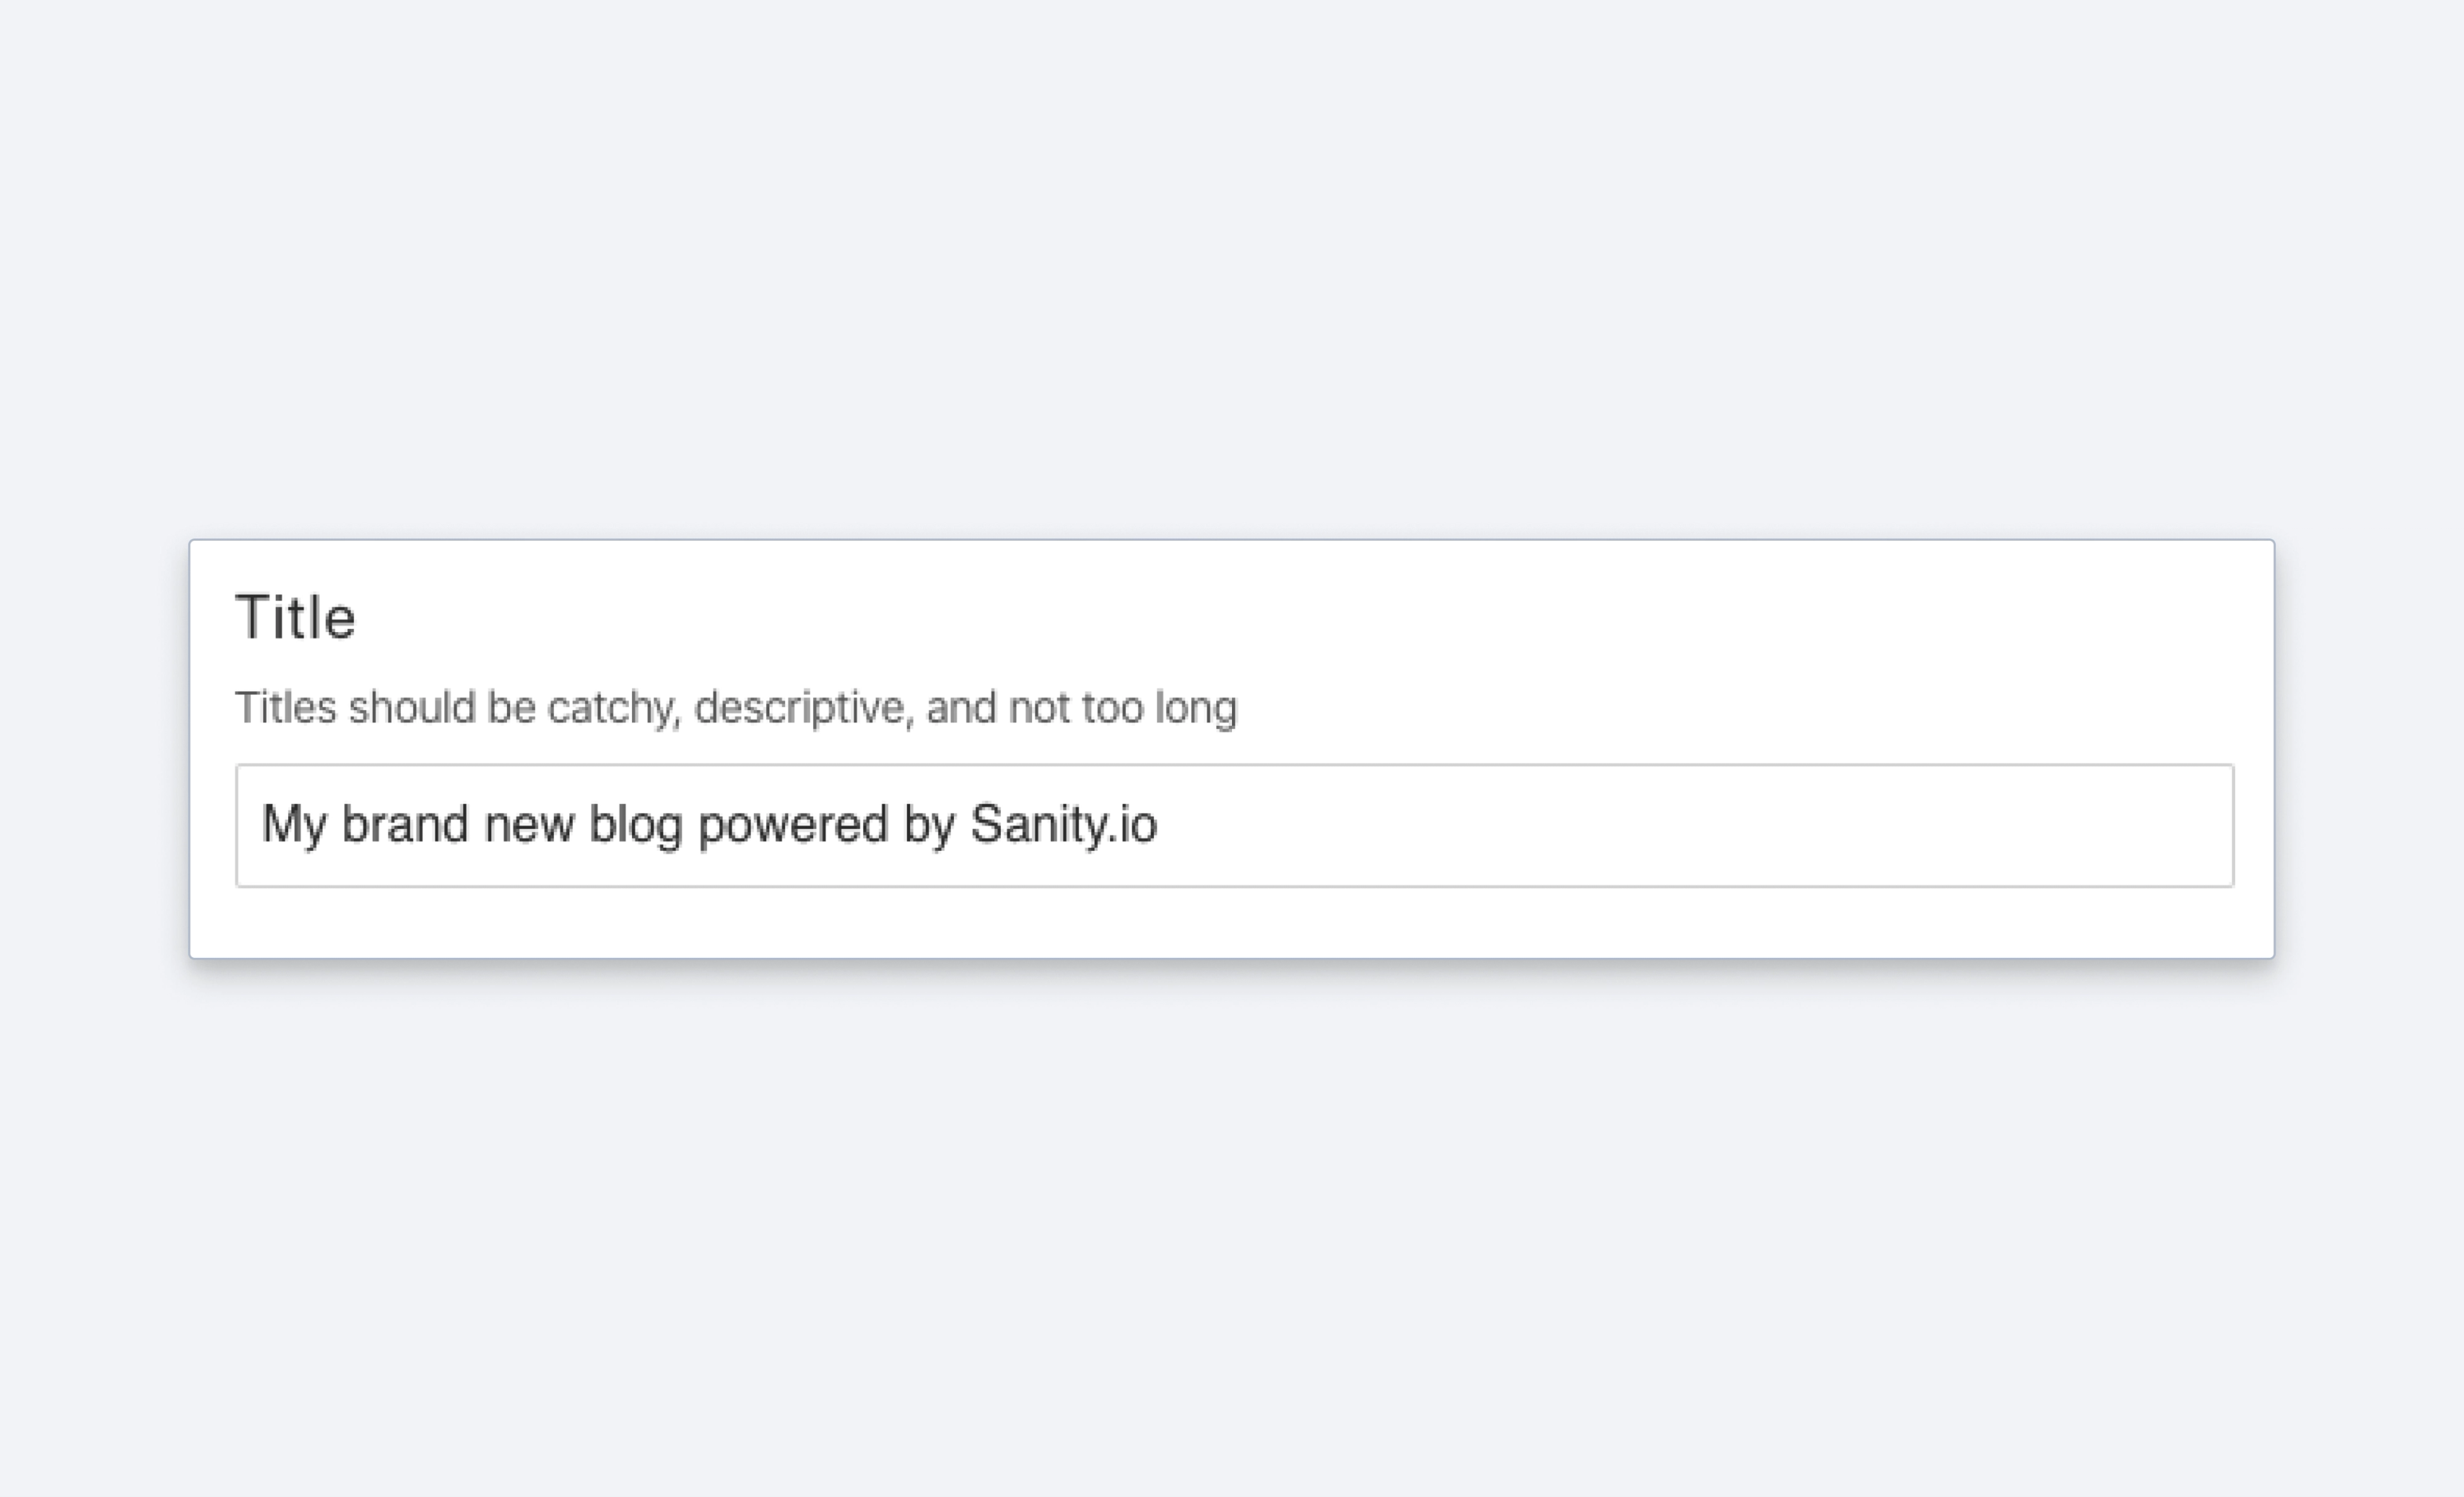
Task: Click the gray background above the card
Action: 1232,270
